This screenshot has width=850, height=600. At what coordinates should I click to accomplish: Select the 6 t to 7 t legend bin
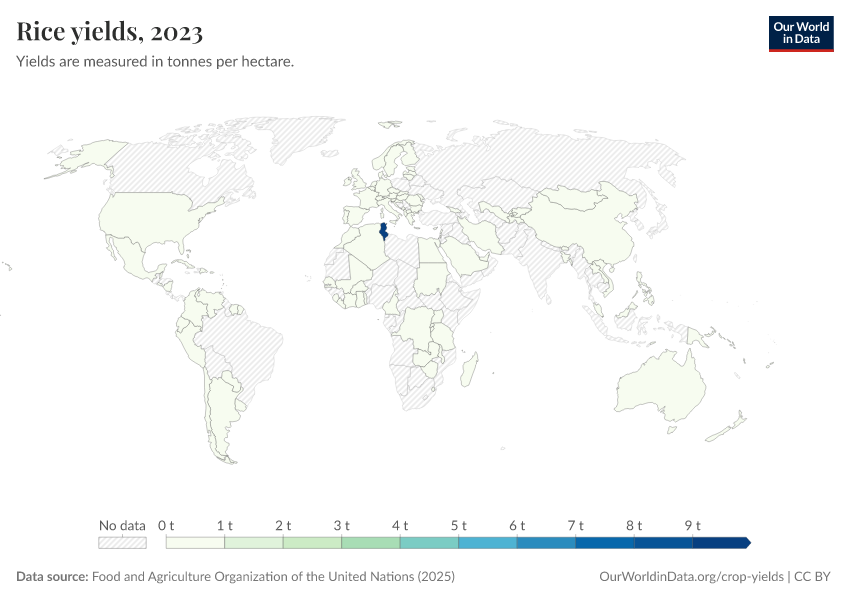[x=546, y=543]
